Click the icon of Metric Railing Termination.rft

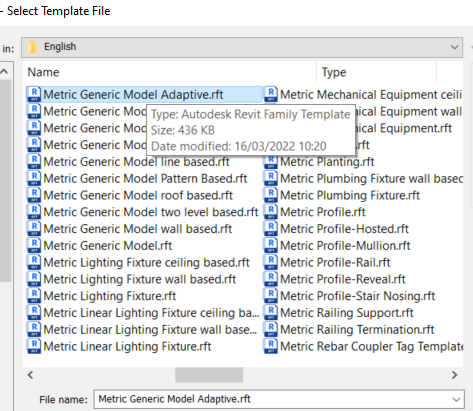click(271, 329)
